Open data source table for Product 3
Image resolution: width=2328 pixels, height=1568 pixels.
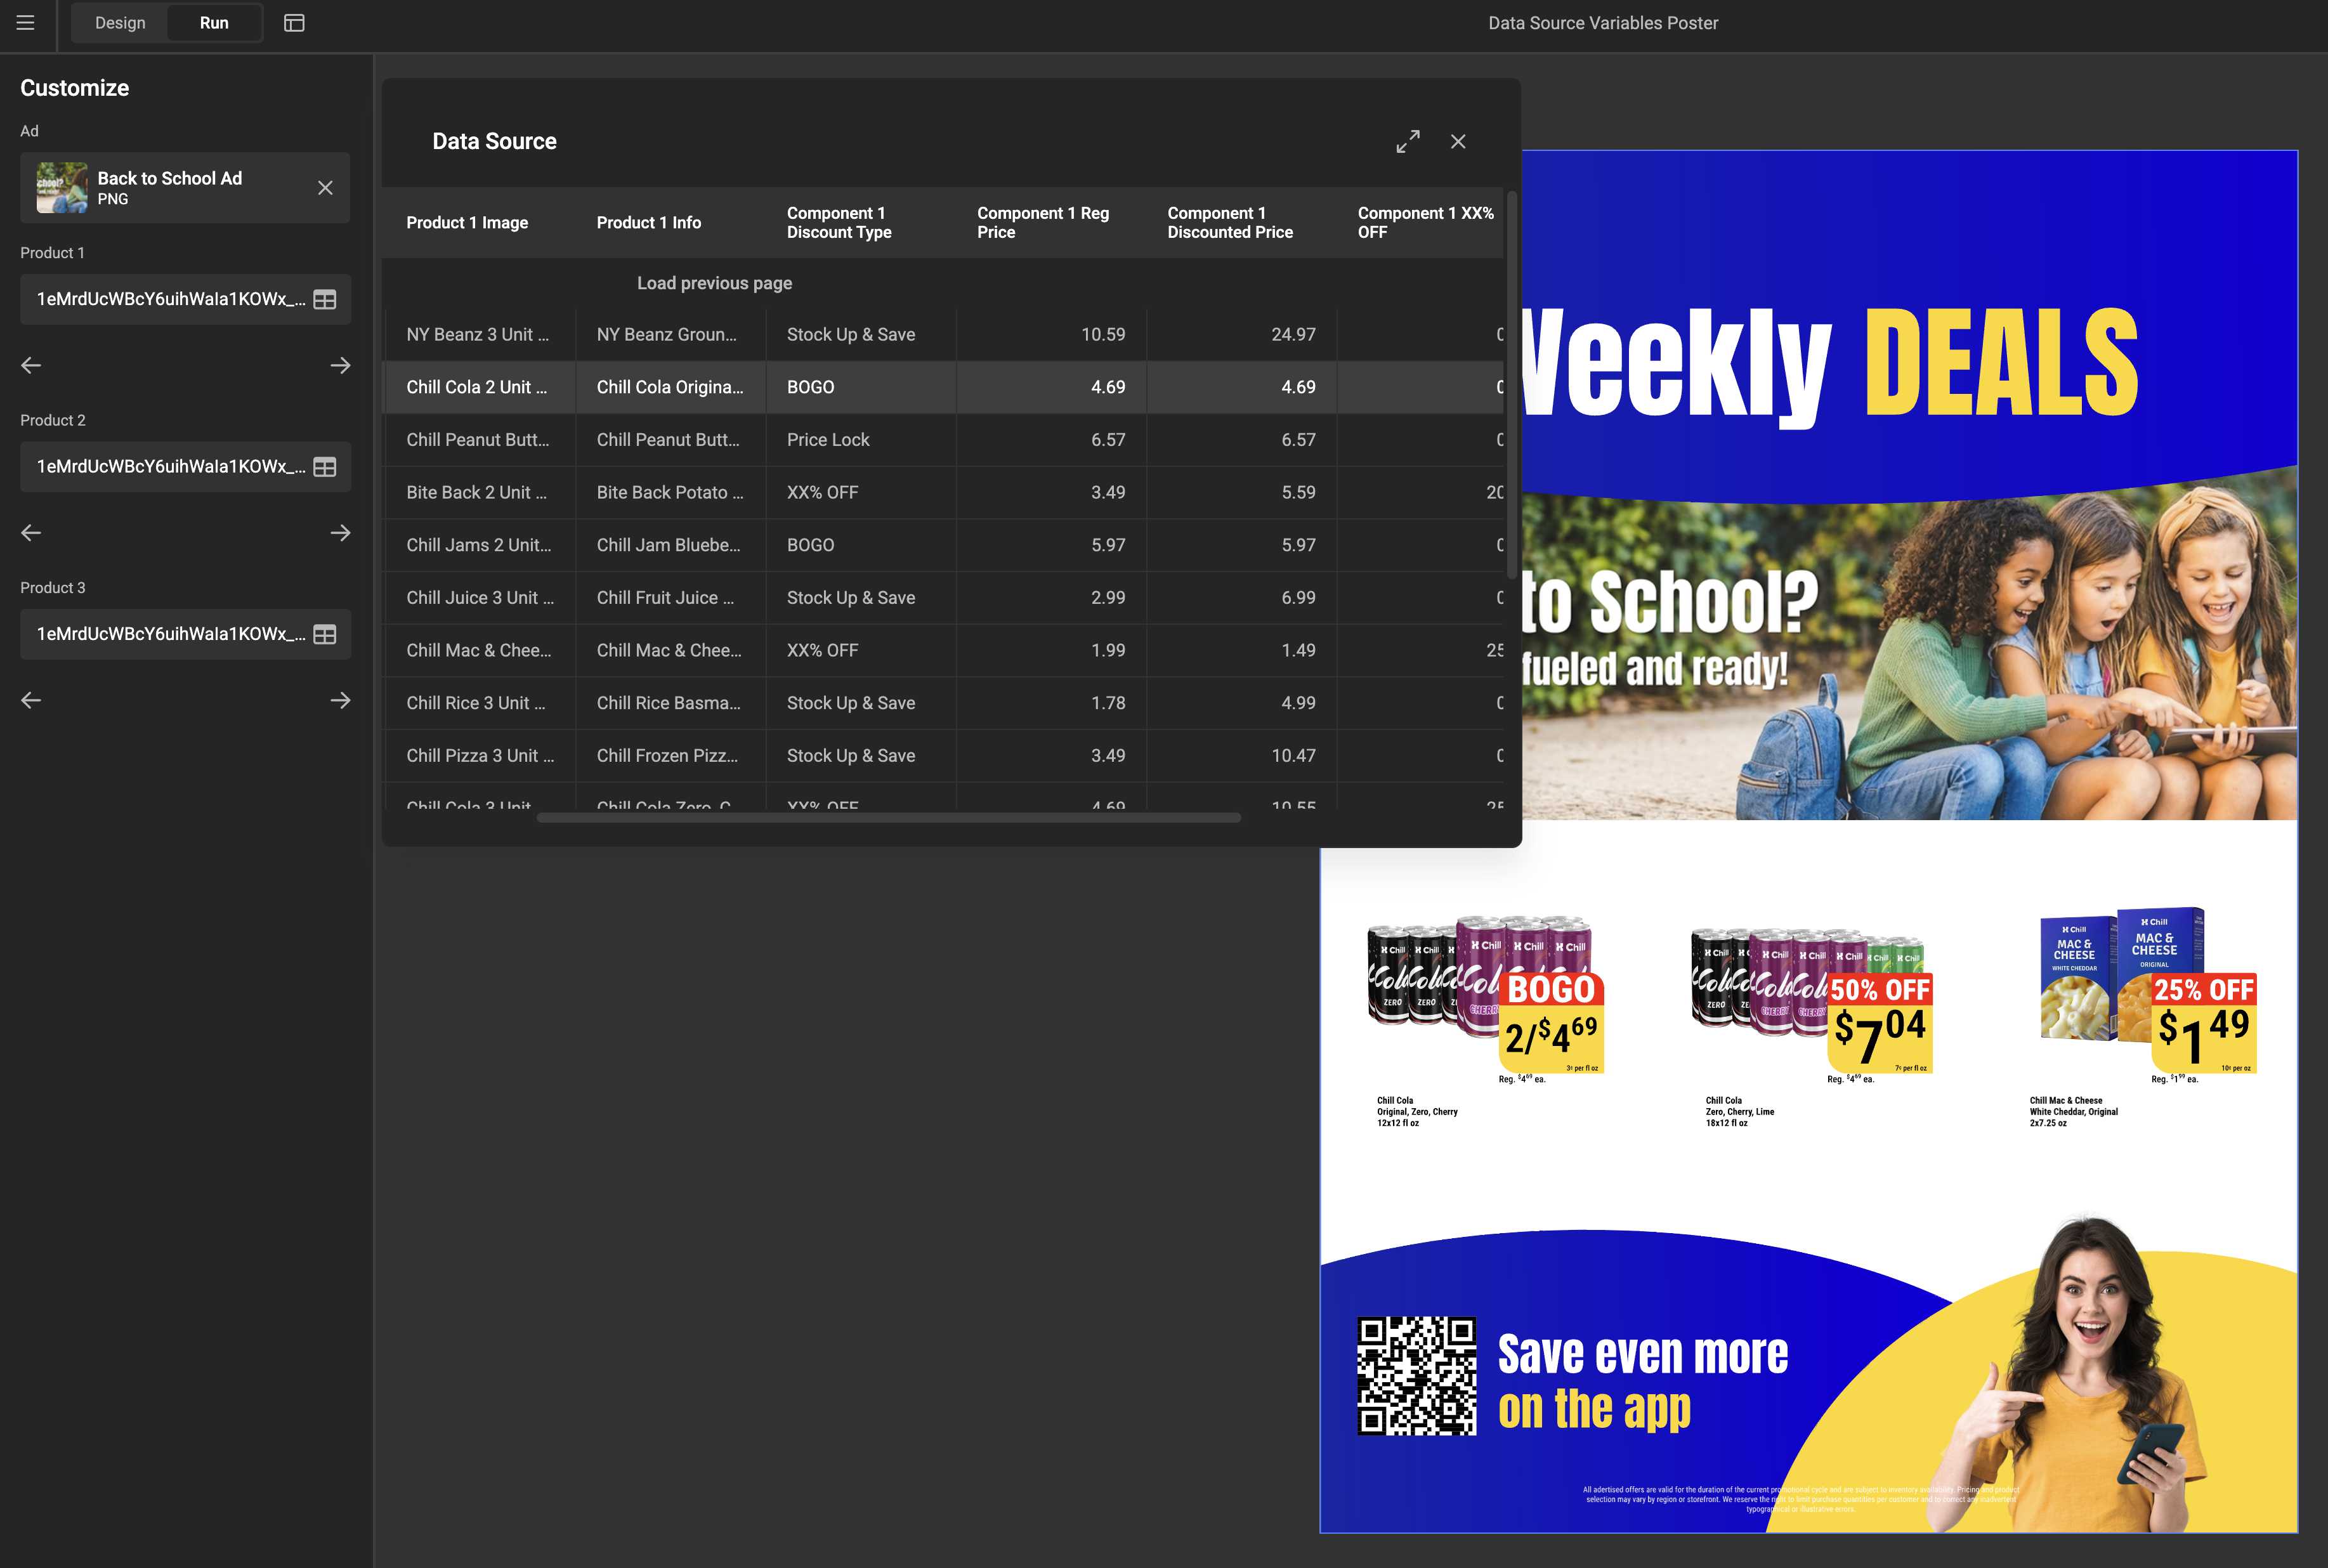pos(325,634)
